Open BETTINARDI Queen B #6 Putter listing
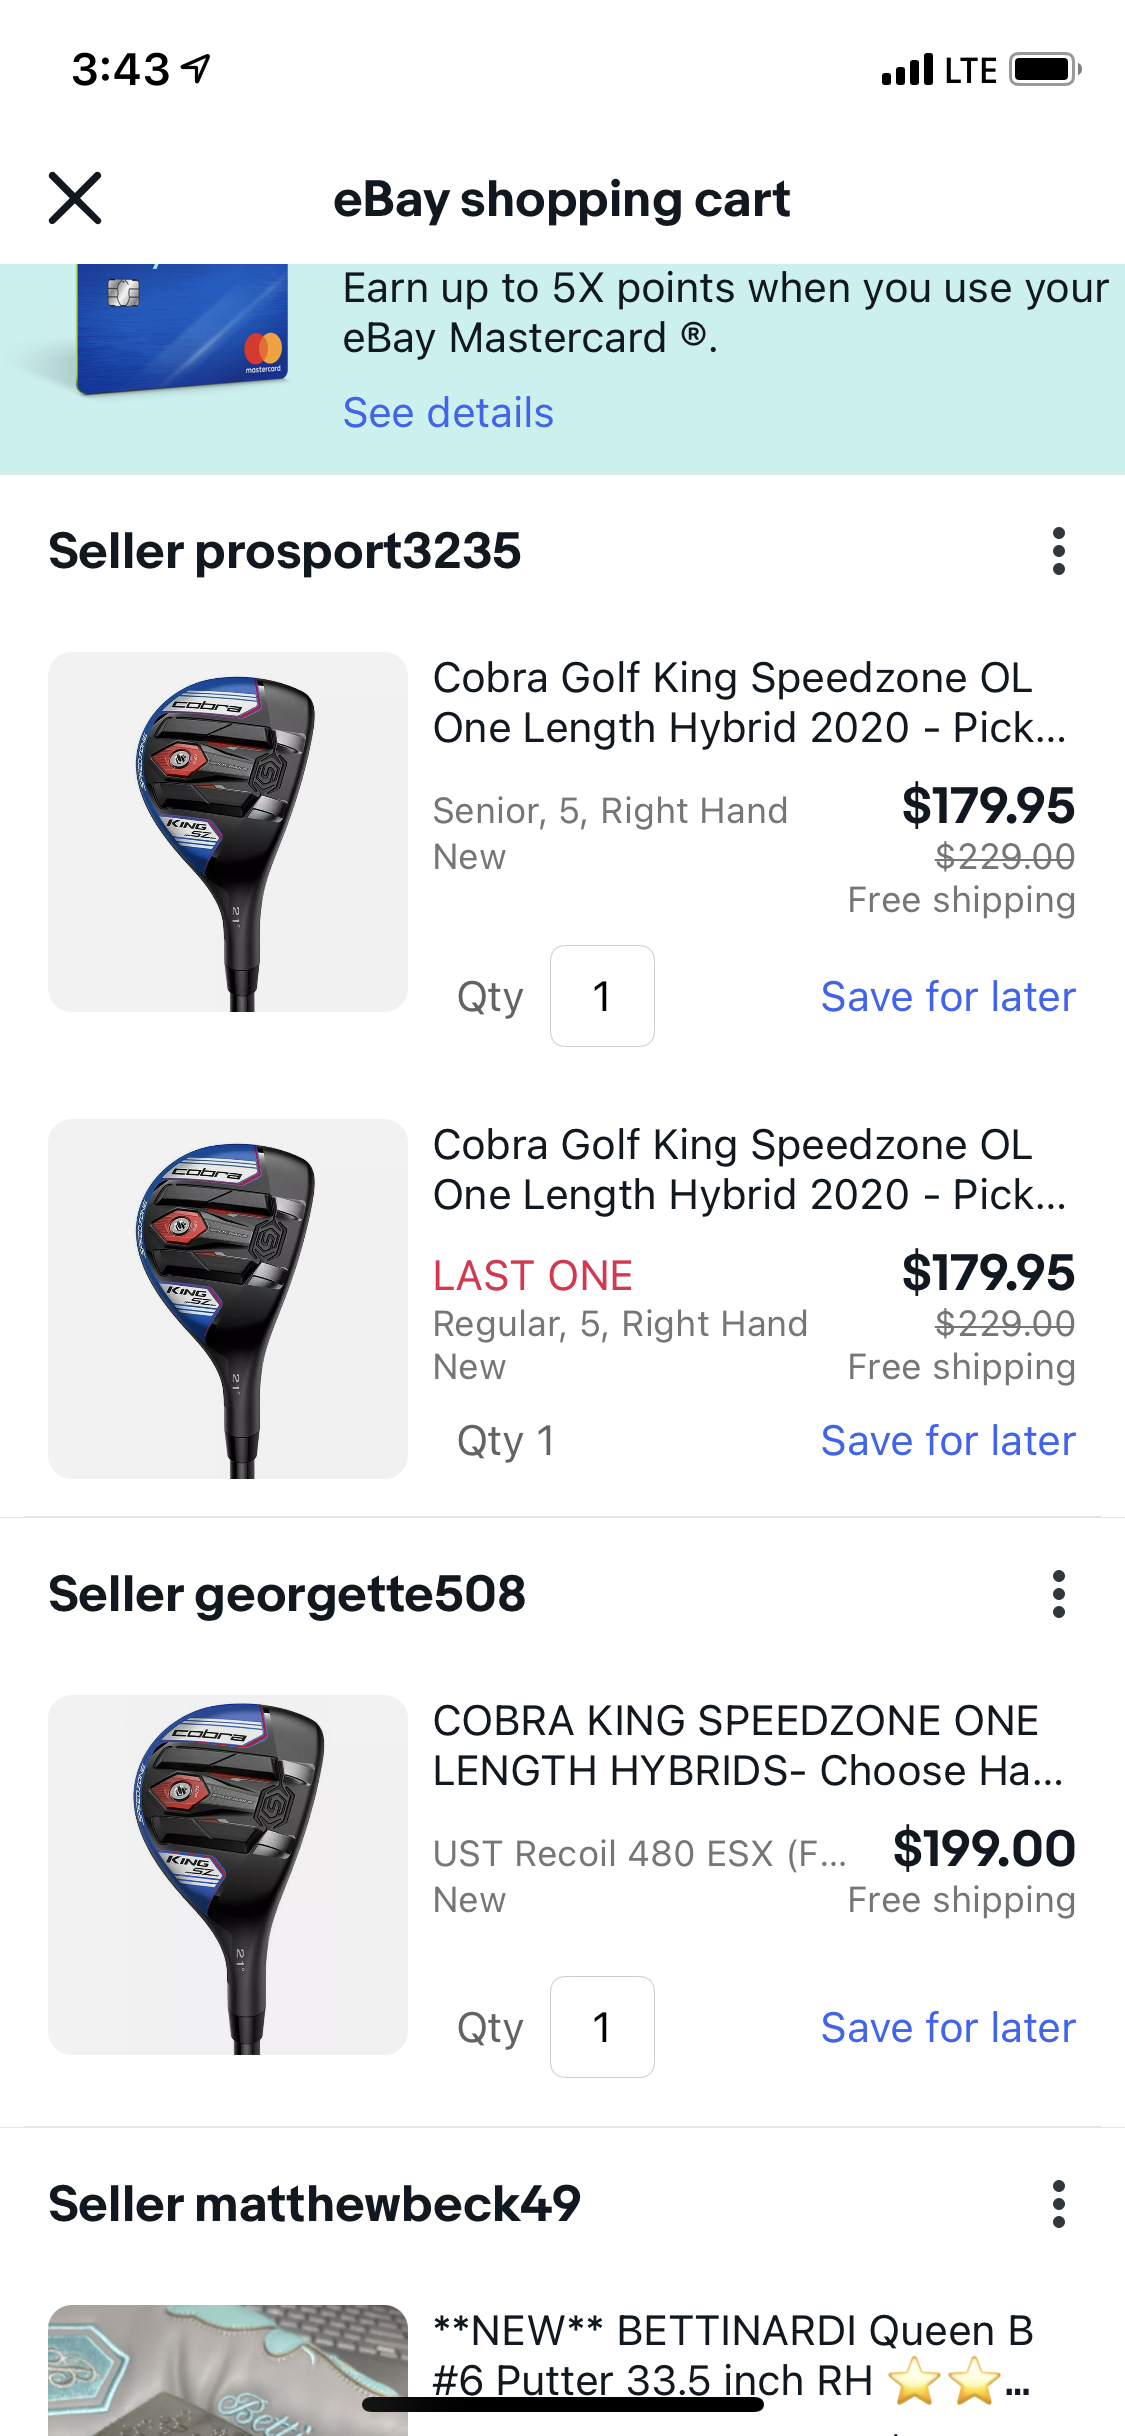Viewport: 1125px width, 2436px height. pos(732,2355)
